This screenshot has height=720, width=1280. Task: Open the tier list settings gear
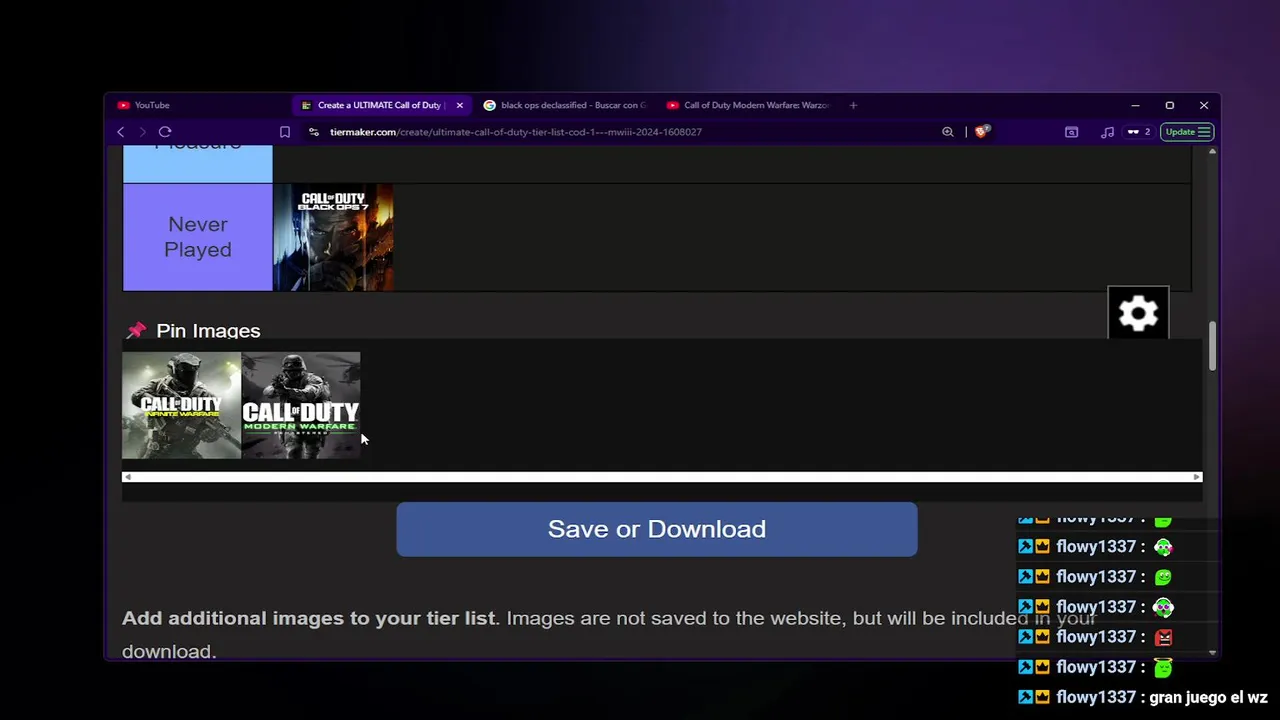1138,314
